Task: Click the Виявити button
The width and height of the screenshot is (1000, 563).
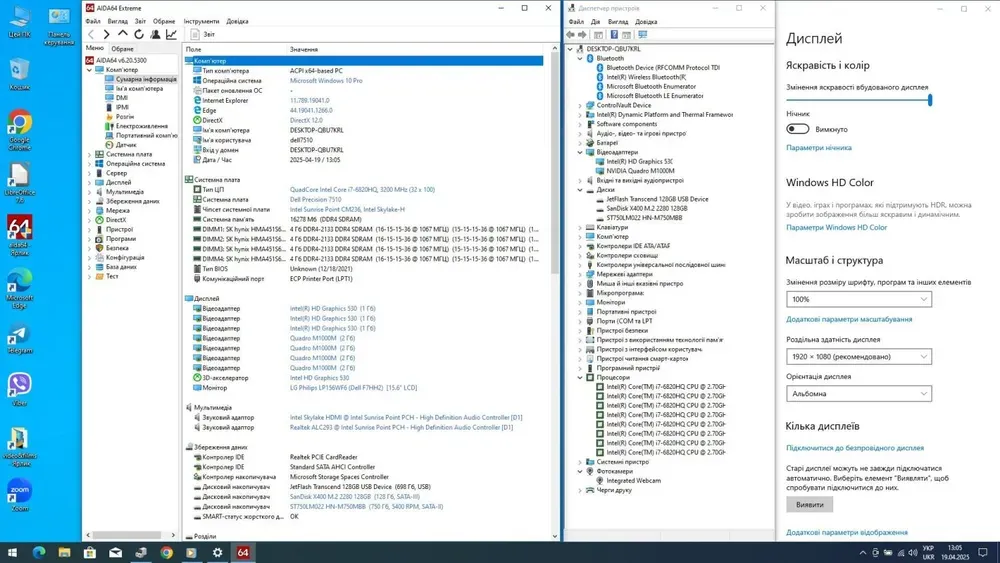Action: pyautogui.click(x=809, y=505)
